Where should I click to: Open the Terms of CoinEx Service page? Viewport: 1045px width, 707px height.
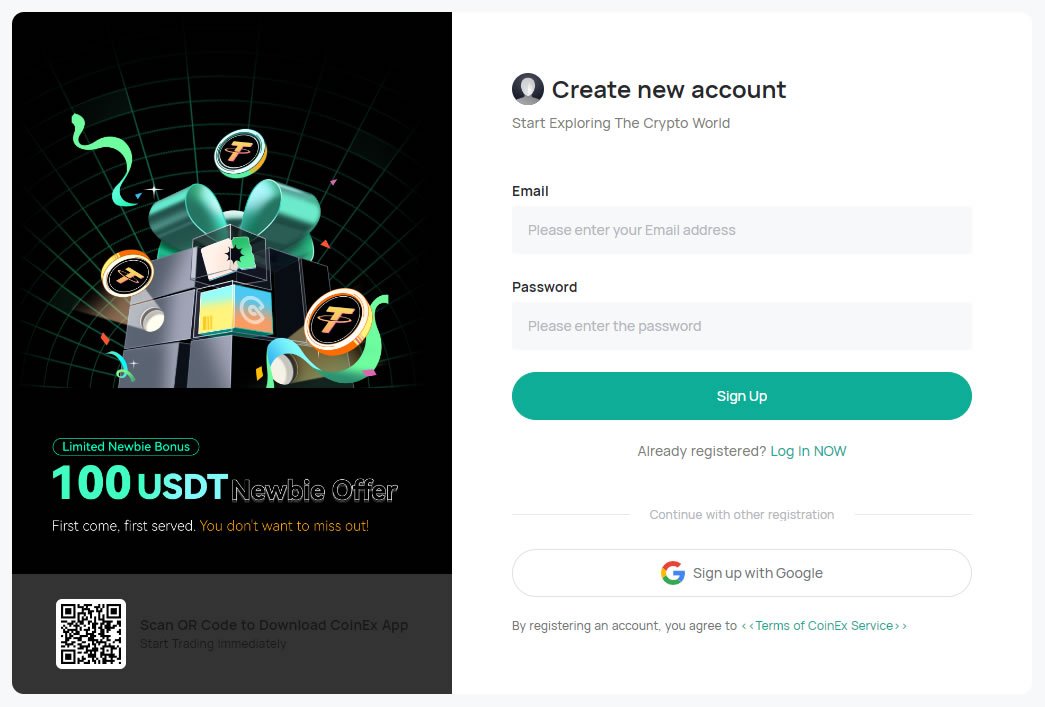click(825, 625)
